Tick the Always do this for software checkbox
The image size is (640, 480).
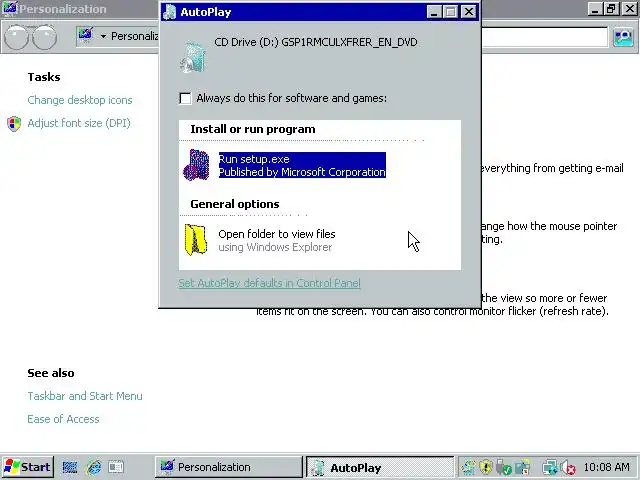tap(185, 98)
